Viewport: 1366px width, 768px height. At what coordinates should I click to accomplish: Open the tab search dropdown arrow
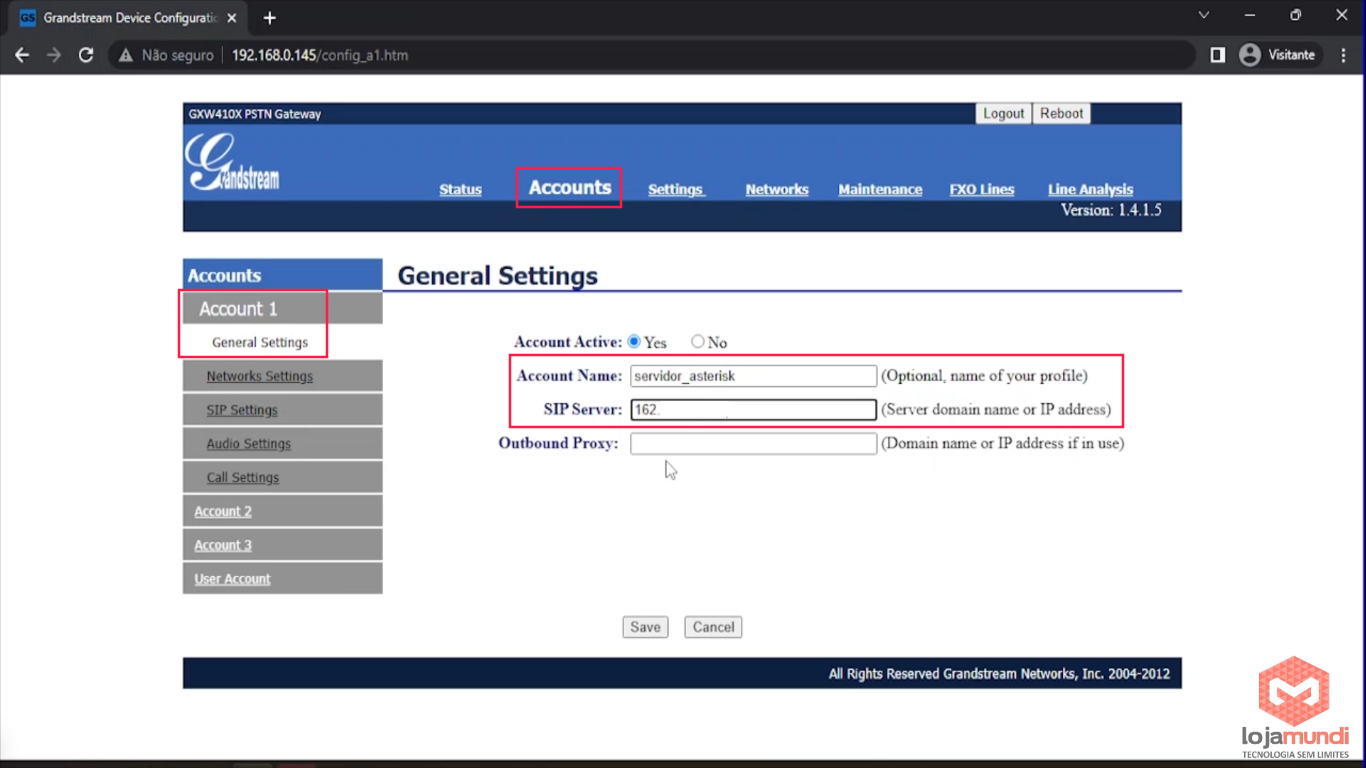pos(1204,16)
